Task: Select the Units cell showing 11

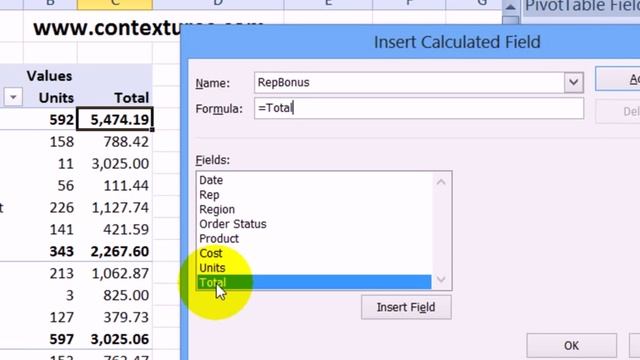Action: click(51, 164)
